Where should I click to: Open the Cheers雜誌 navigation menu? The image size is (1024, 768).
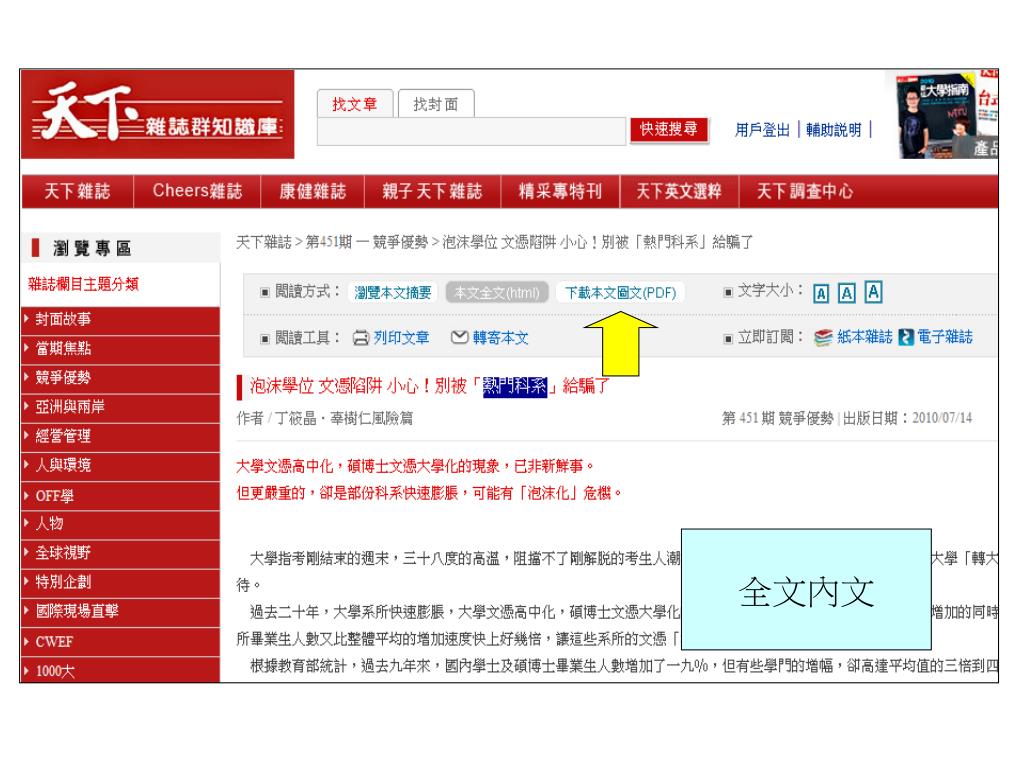[197, 191]
